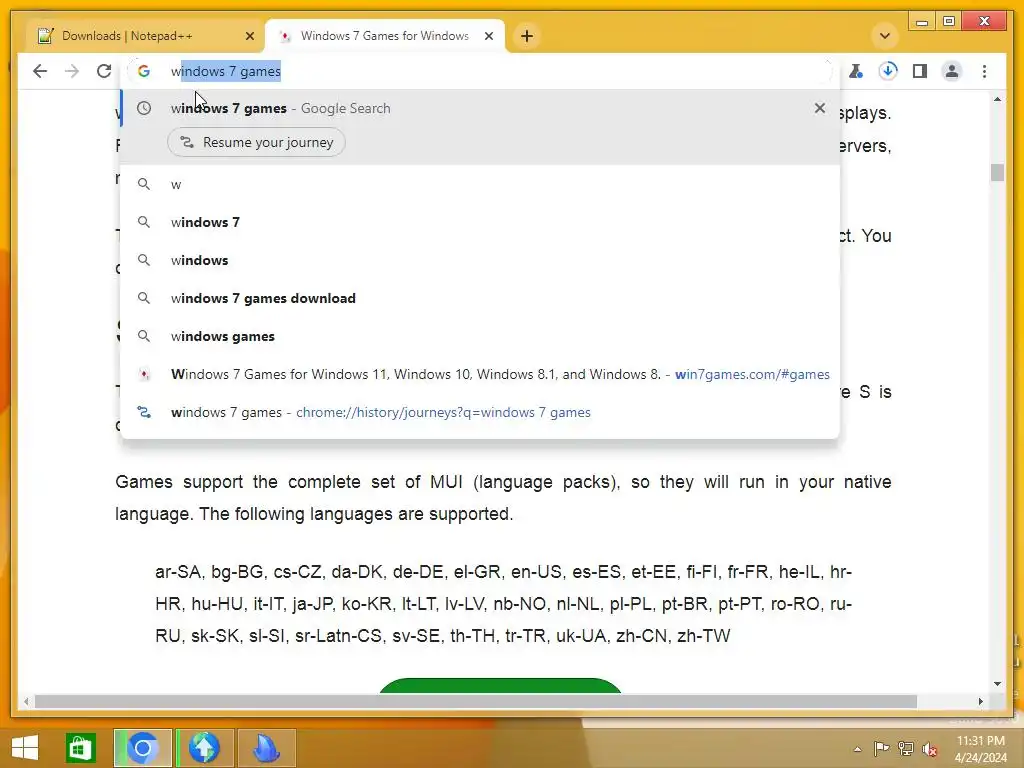Image resolution: width=1024 pixels, height=768 pixels.
Task: Open a new tab with plus button
Action: point(527,36)
